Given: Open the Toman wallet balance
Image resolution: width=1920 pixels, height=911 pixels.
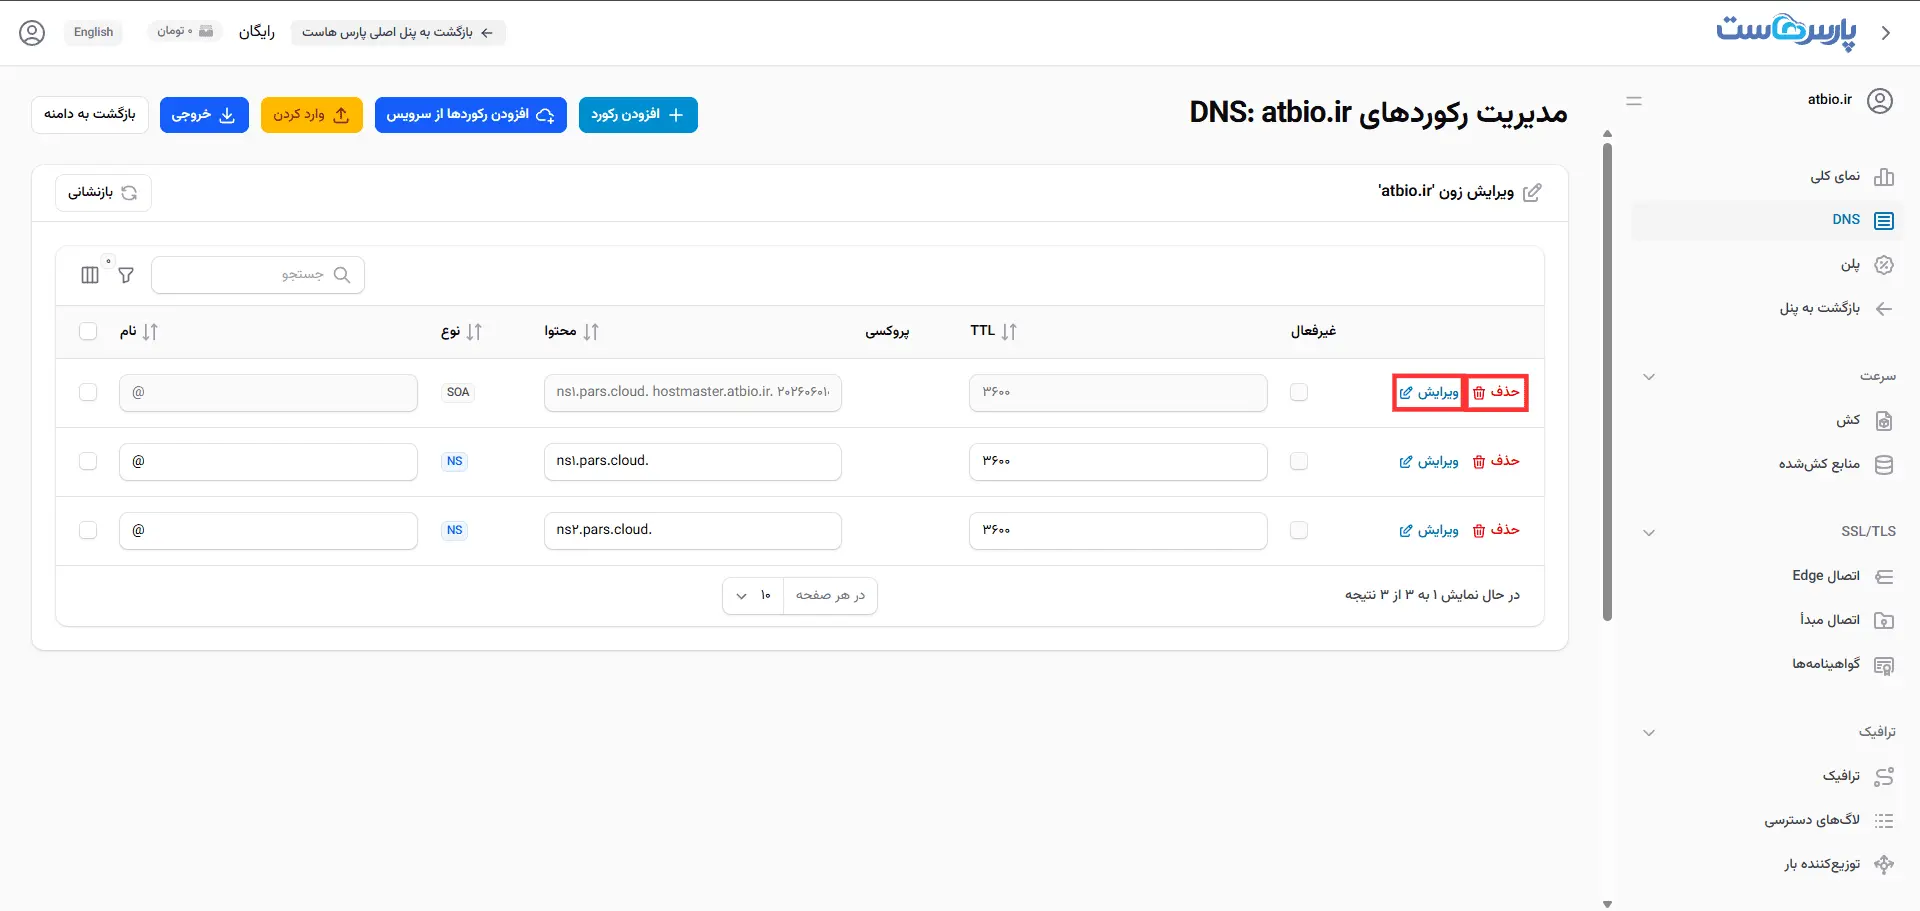Looking at the screenshot, I should (x=185, y=32).
